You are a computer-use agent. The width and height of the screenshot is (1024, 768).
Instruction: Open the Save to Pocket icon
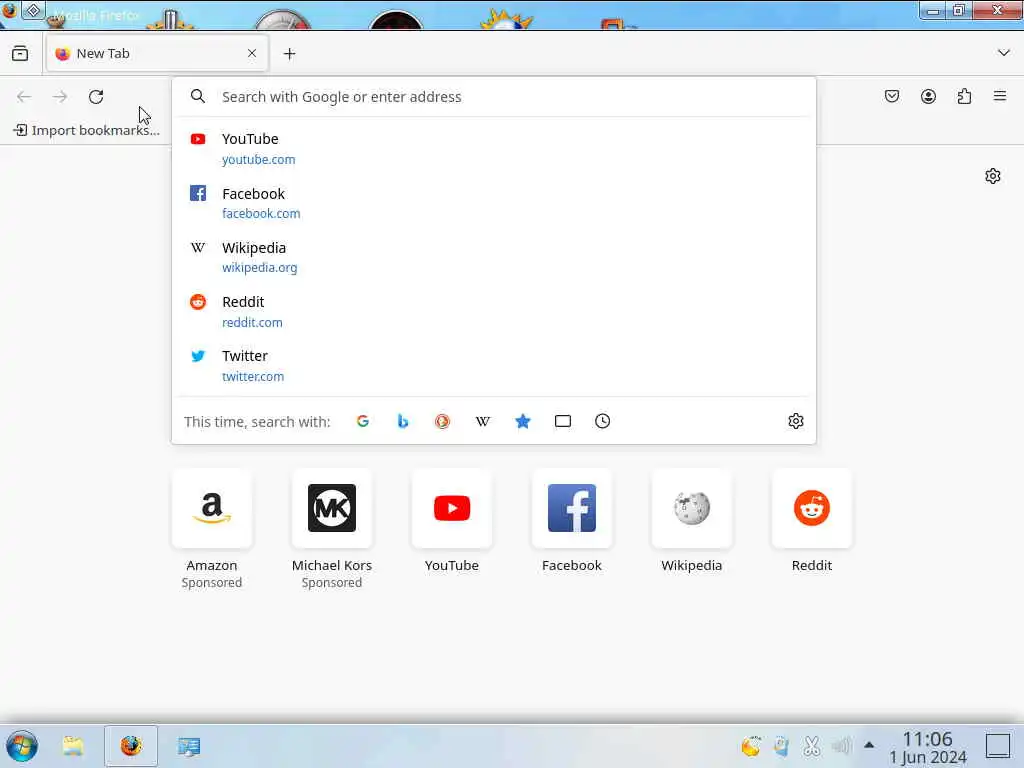(x=892, y=97)
